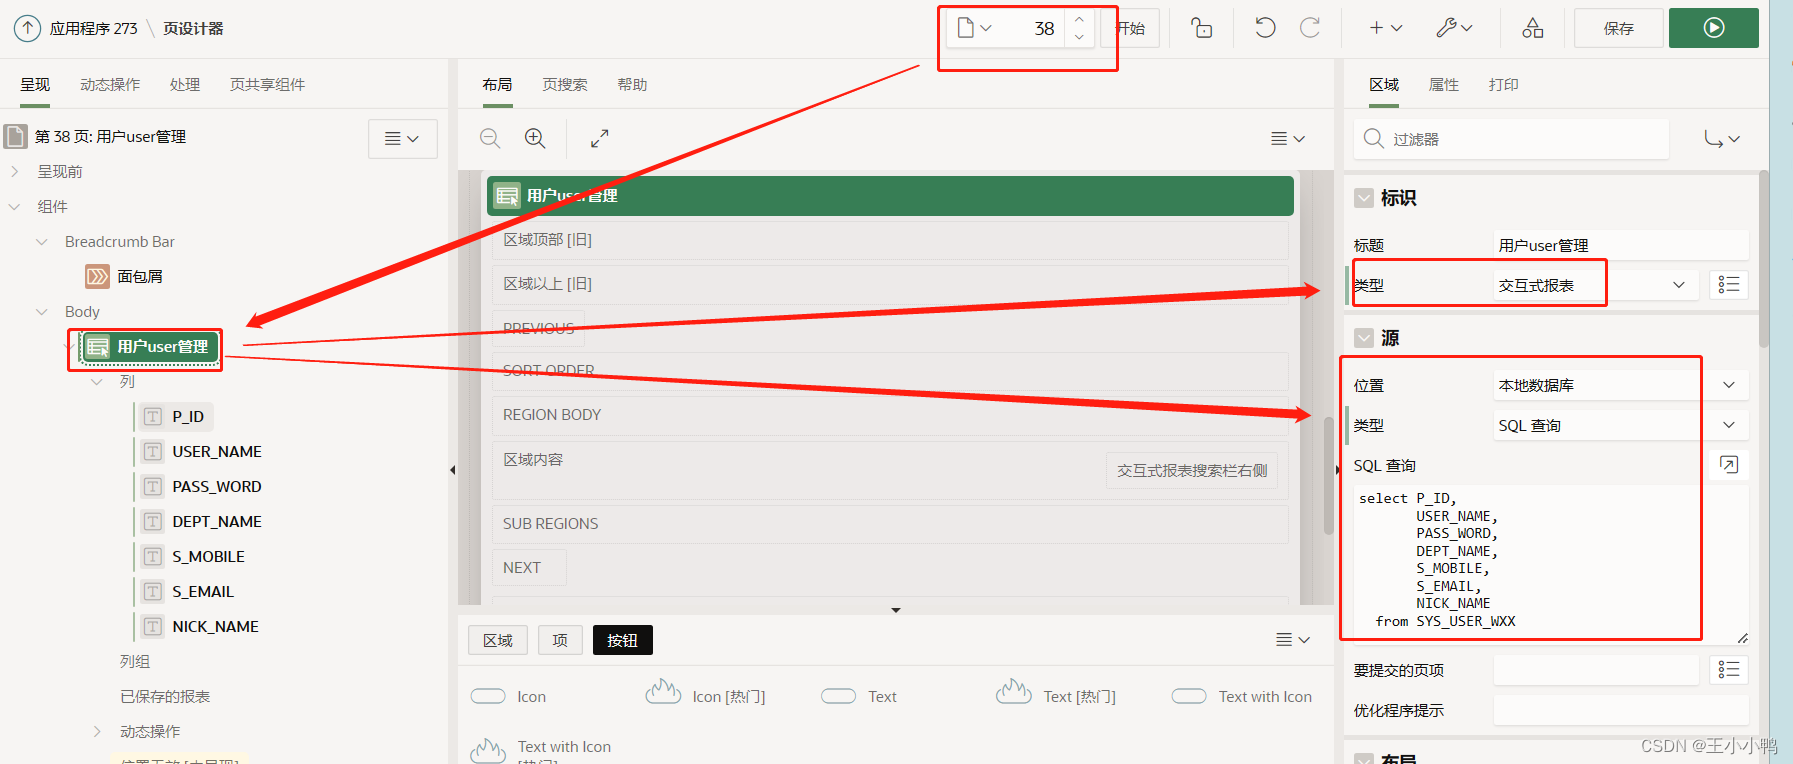The width and height of the screenshot is (1793, 764).
Task: Open the layout menu dropdown
Action: click(1288, 139)
